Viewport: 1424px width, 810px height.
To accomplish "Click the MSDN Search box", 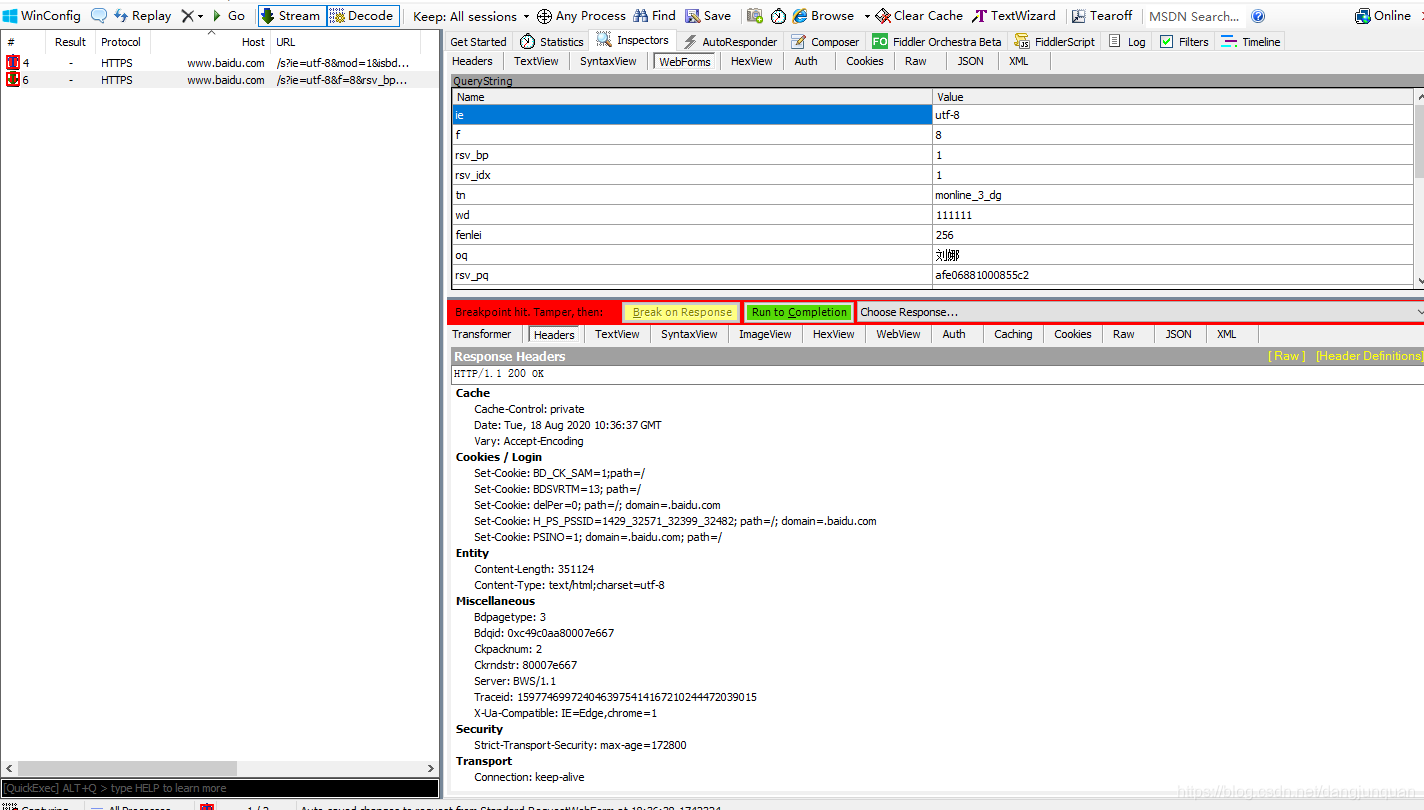I will click(1194, 16).
